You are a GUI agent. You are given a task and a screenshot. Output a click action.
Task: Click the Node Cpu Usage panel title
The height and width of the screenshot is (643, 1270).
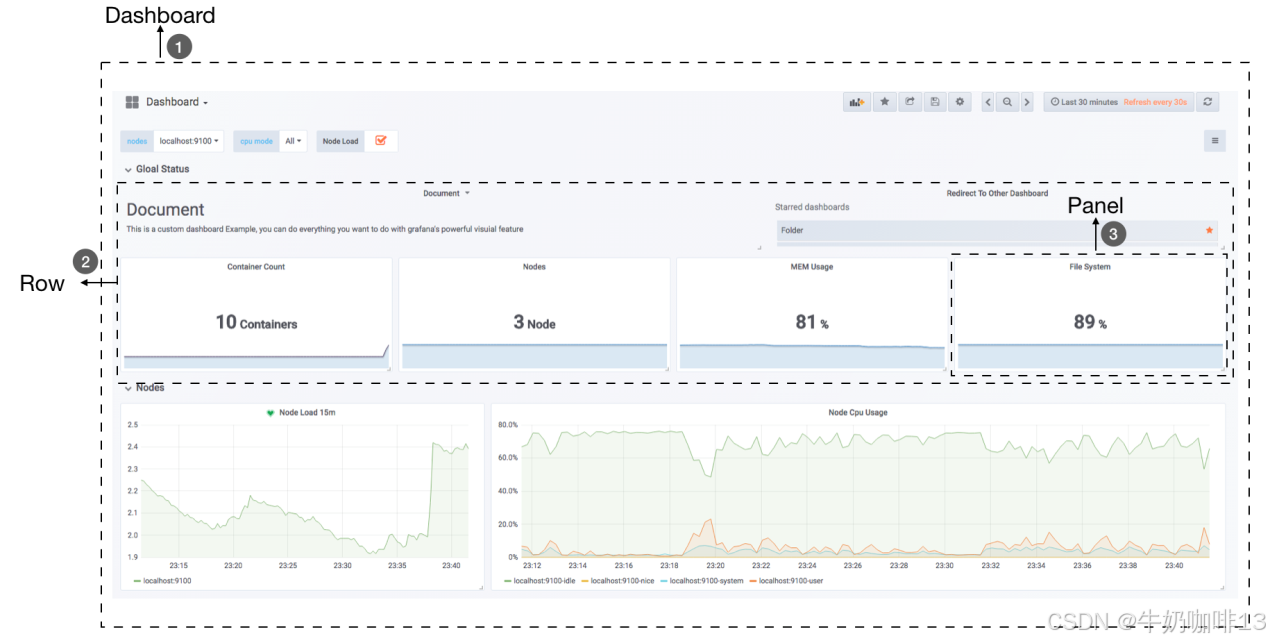point(858,413)
